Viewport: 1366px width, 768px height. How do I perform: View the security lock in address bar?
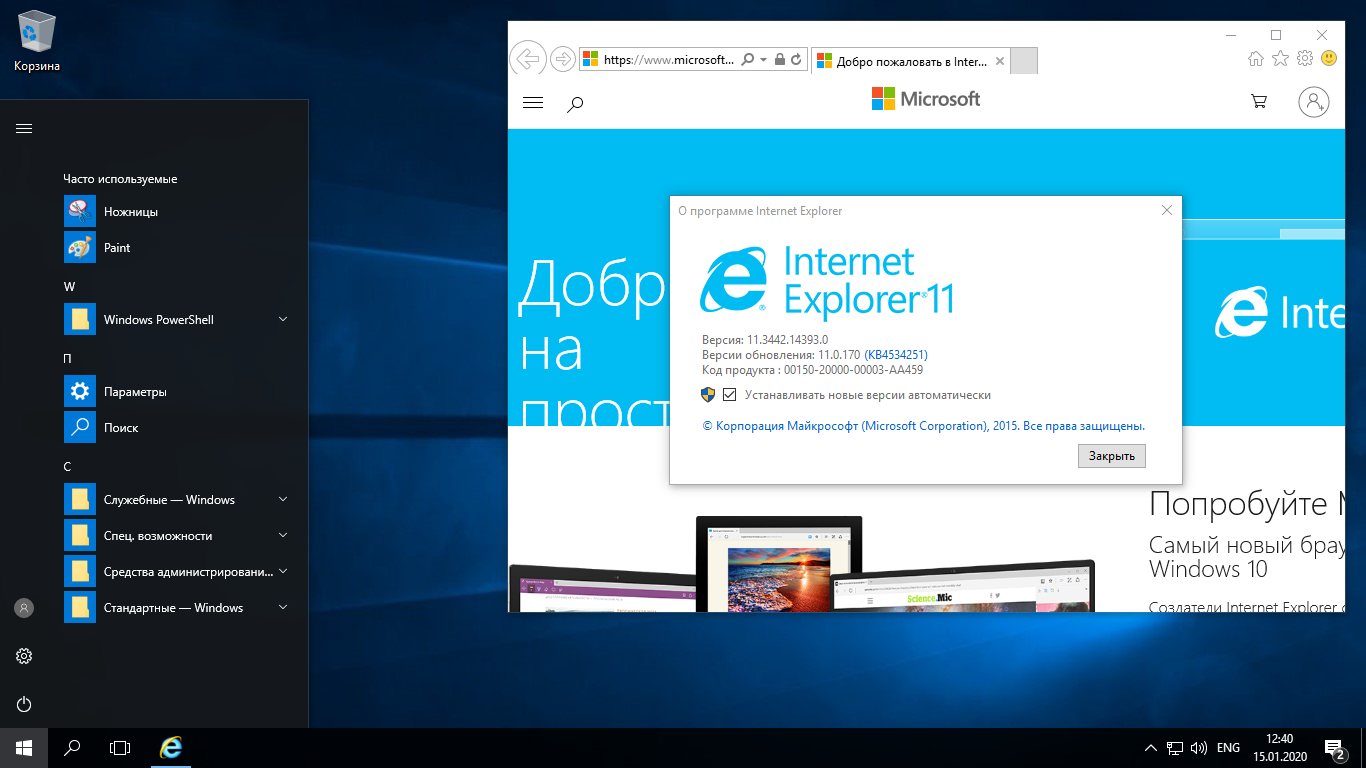(x=780, y=60)
